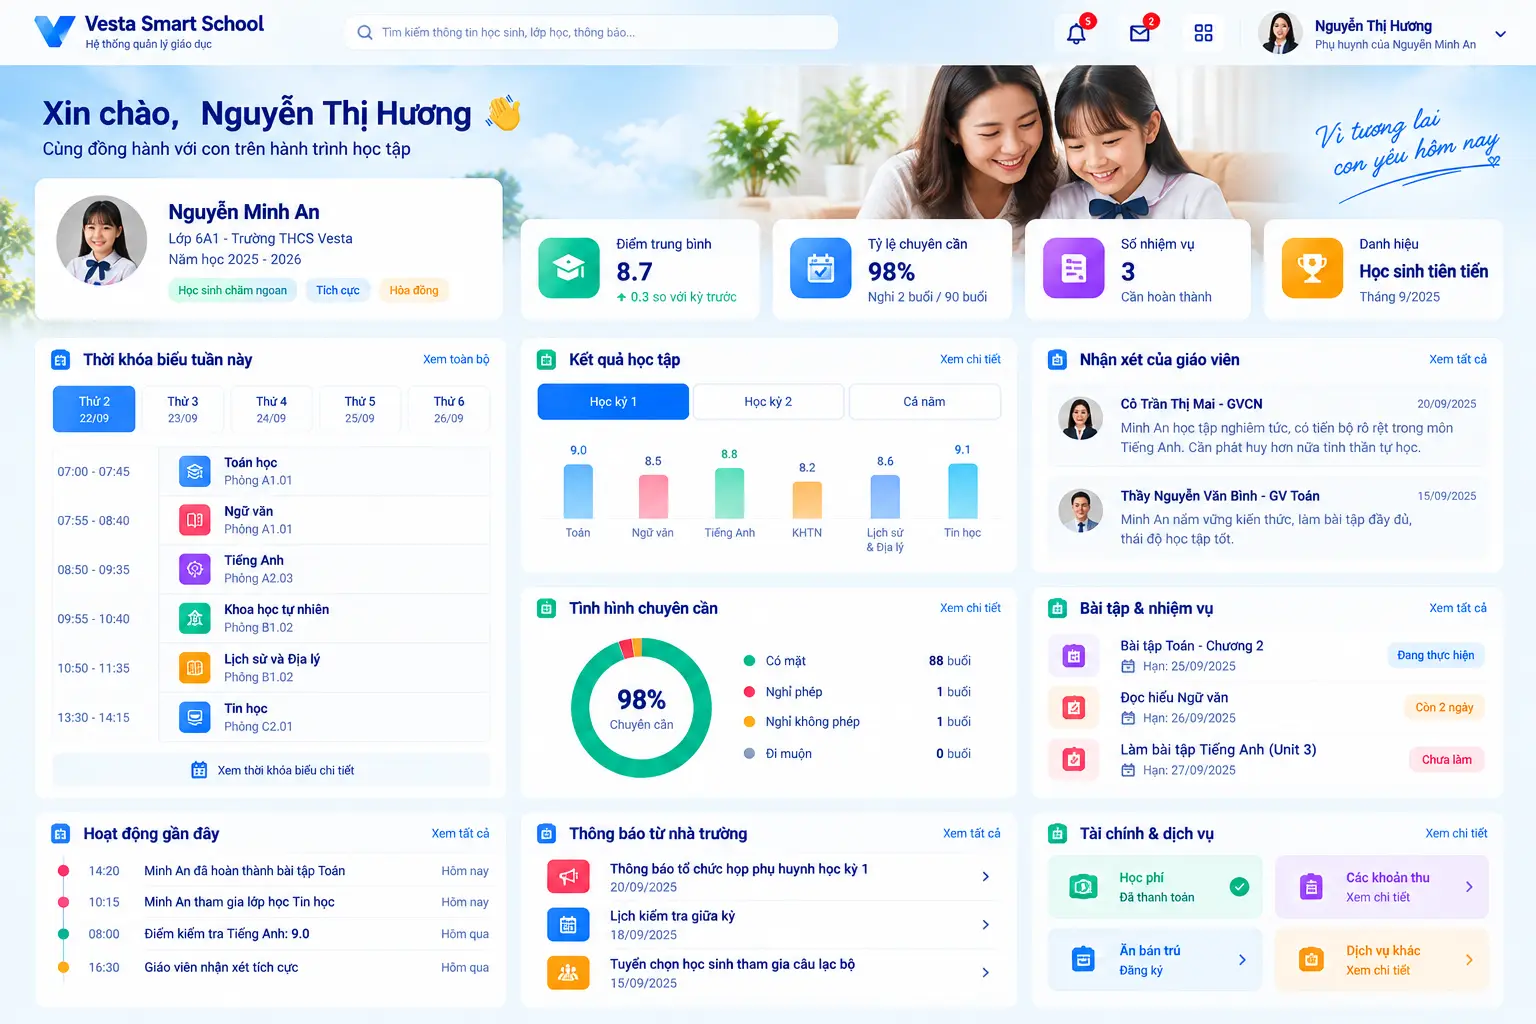1536x1024 pixels.
Task: Select the Thứ 5 25/09 day tab
Action: 360,409
